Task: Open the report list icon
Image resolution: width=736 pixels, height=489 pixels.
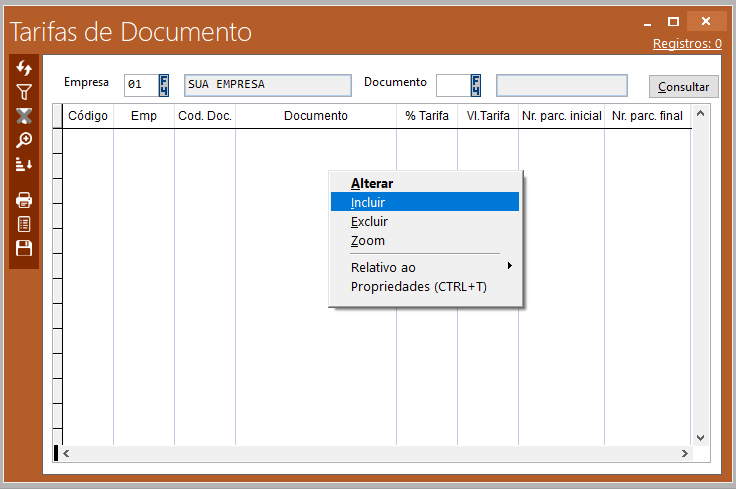Action: (x=24, y=224)
